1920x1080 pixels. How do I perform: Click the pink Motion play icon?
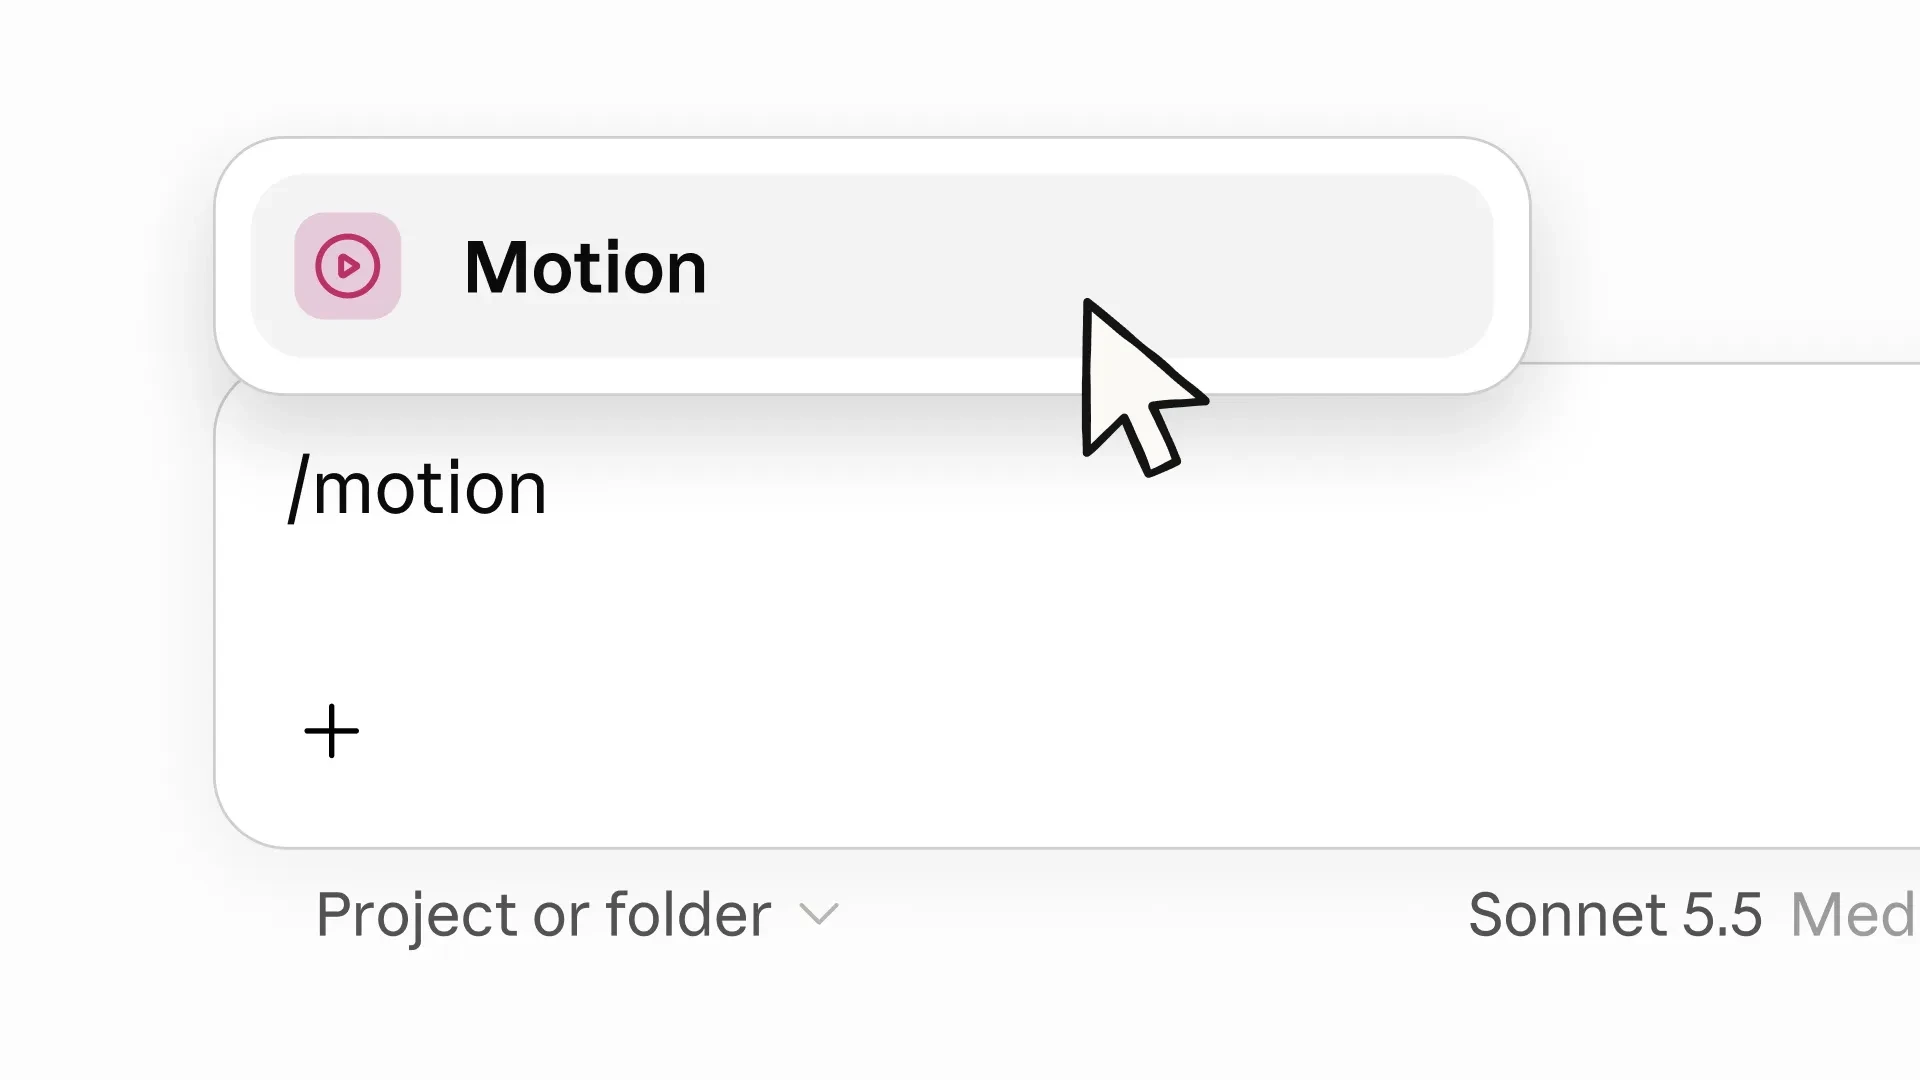pyautogui.click(x=348, y=266)
